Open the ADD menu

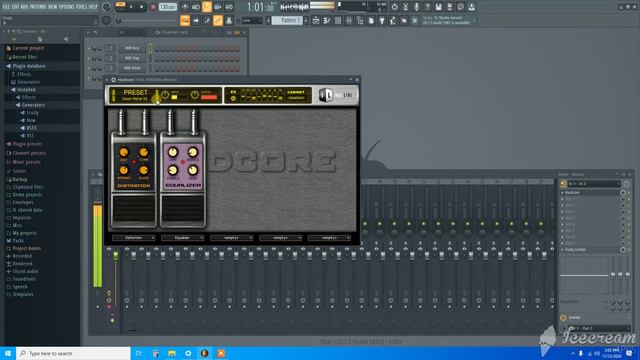coord(24,7)
